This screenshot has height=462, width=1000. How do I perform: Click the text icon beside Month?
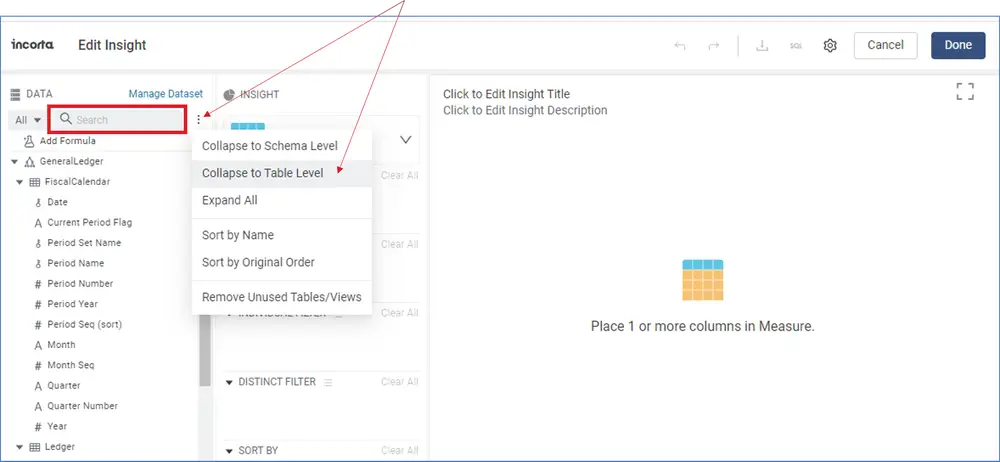(x=38, y=345)
